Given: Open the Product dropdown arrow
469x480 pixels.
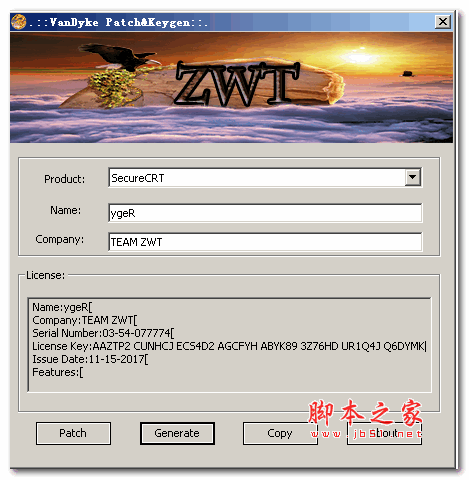Looking at the screenshot, I should click(x=413, y=177).
